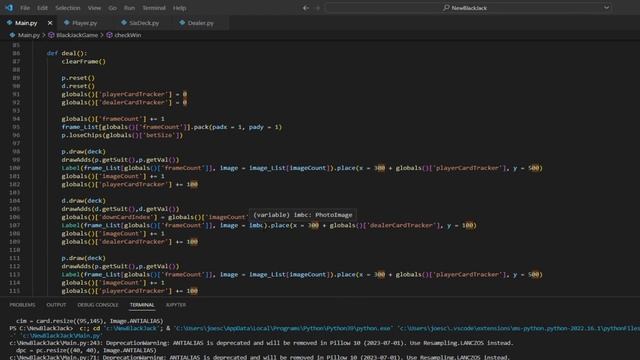Open the Run menu
640x360 pixels.
coord(129,8)
